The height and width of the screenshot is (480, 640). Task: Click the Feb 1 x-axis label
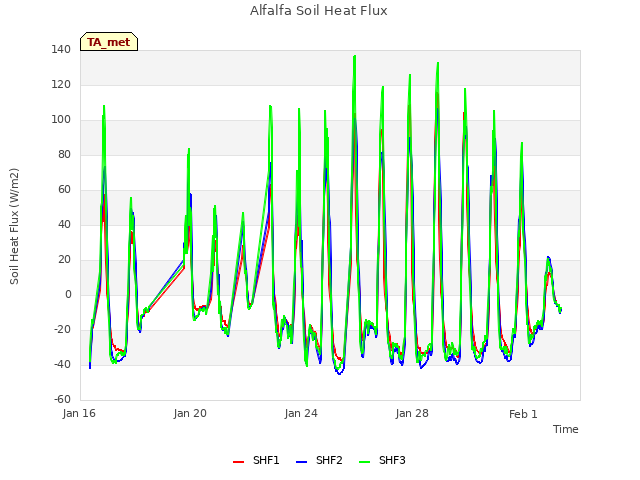pyautogui.click(x=523, y=414)
